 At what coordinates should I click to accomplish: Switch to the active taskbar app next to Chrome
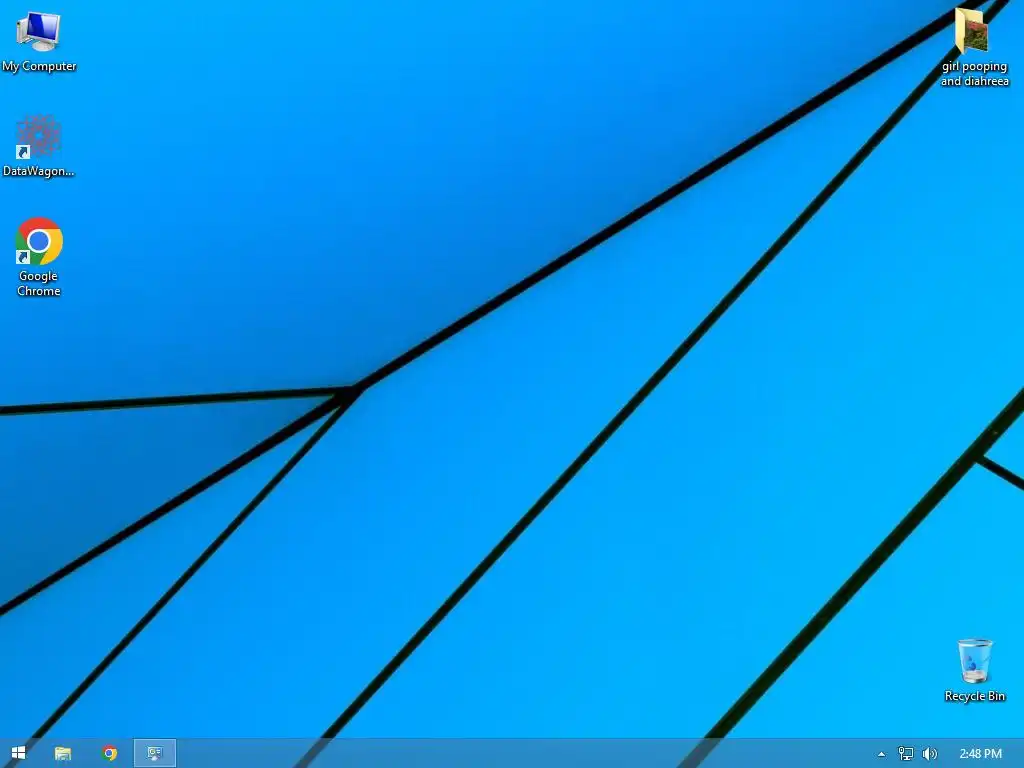tap(155, 753)
